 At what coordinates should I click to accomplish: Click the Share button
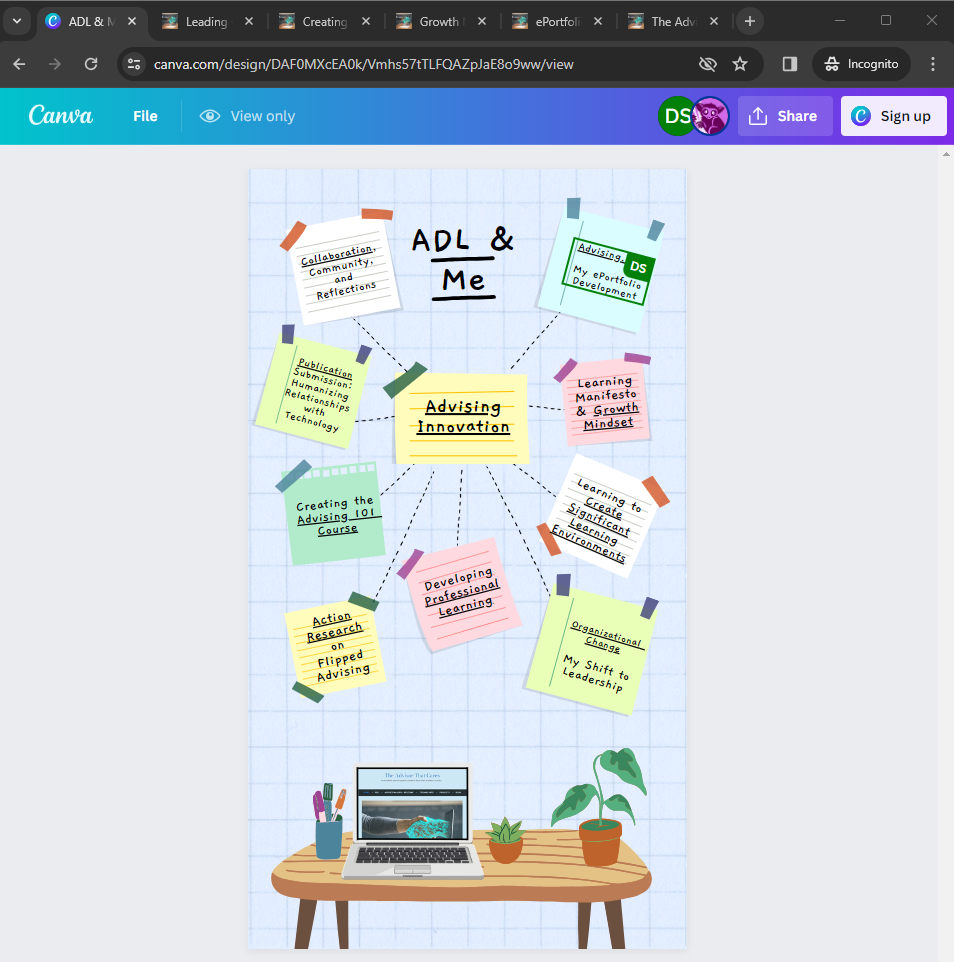(x=784, y=116)
